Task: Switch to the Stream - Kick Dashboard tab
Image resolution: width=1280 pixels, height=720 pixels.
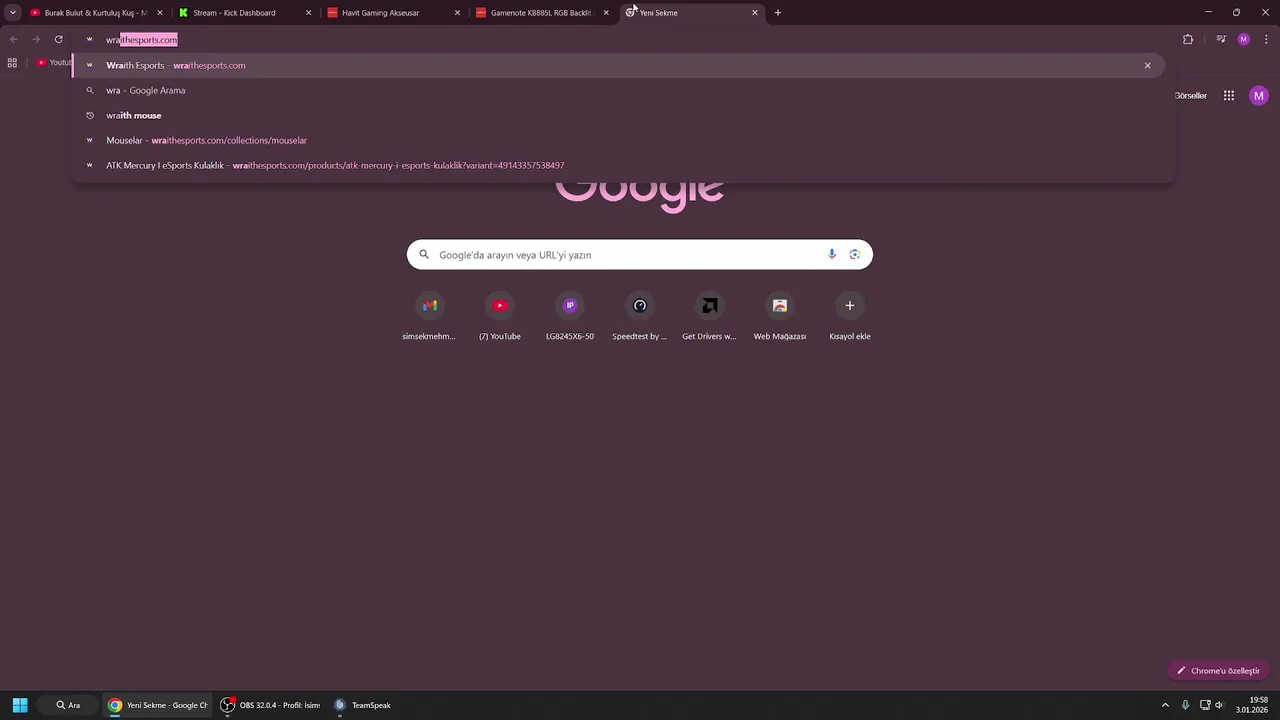Action: [243, 13]
